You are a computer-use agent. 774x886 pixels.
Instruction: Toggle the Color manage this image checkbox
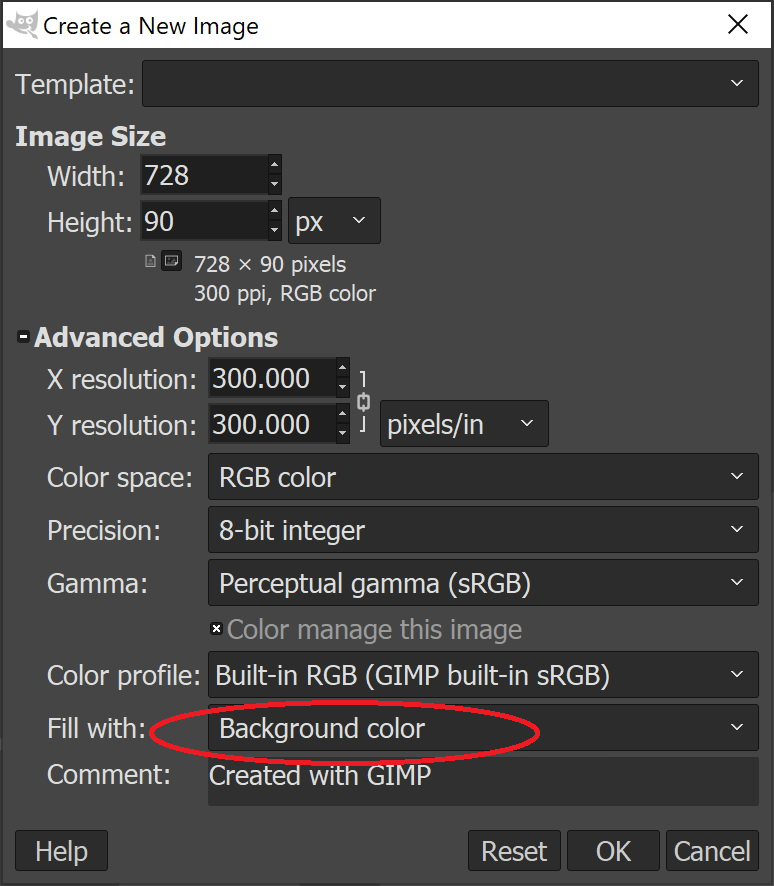[216, 629]
